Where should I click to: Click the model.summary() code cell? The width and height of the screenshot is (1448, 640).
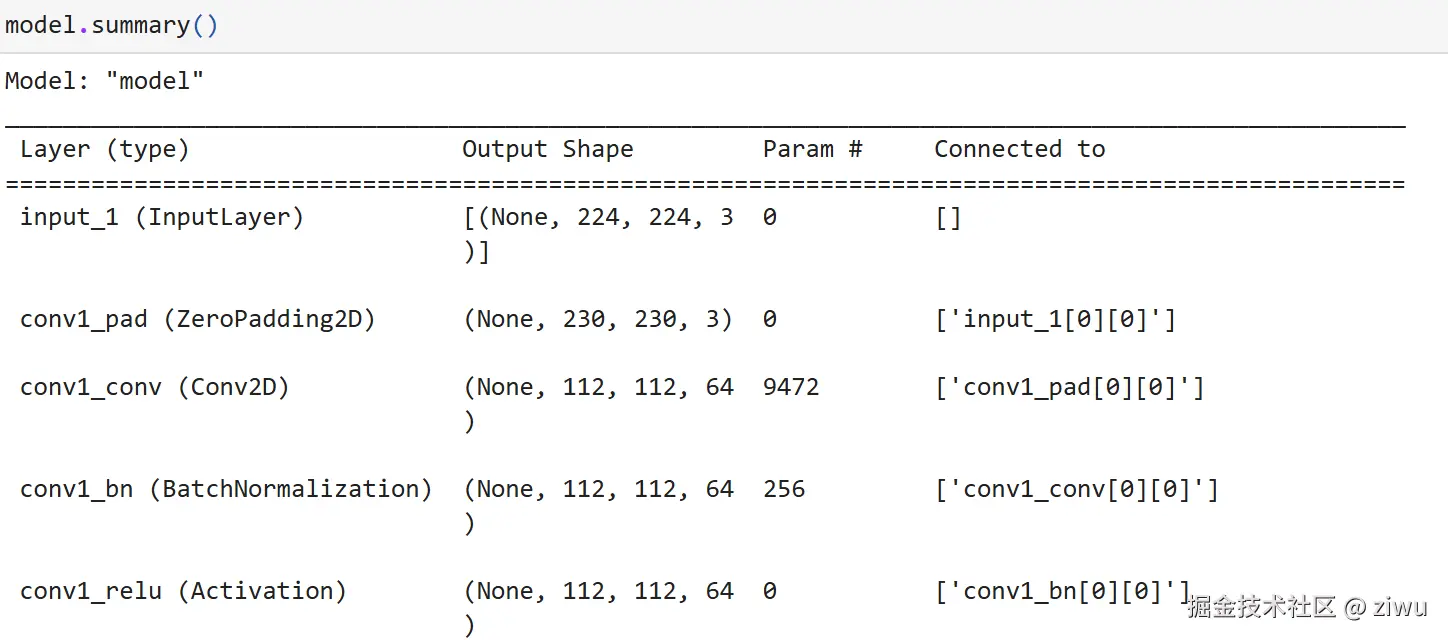pyautogui.click(x=111, y=25)
